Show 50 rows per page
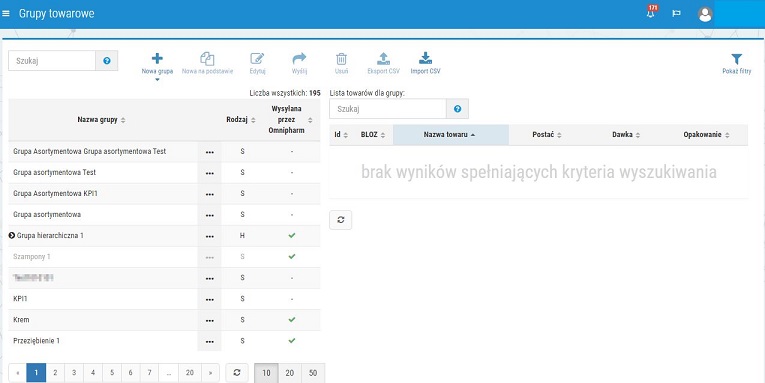The width and height of the screenshot is (765, 383). click(x=313, y=373)
